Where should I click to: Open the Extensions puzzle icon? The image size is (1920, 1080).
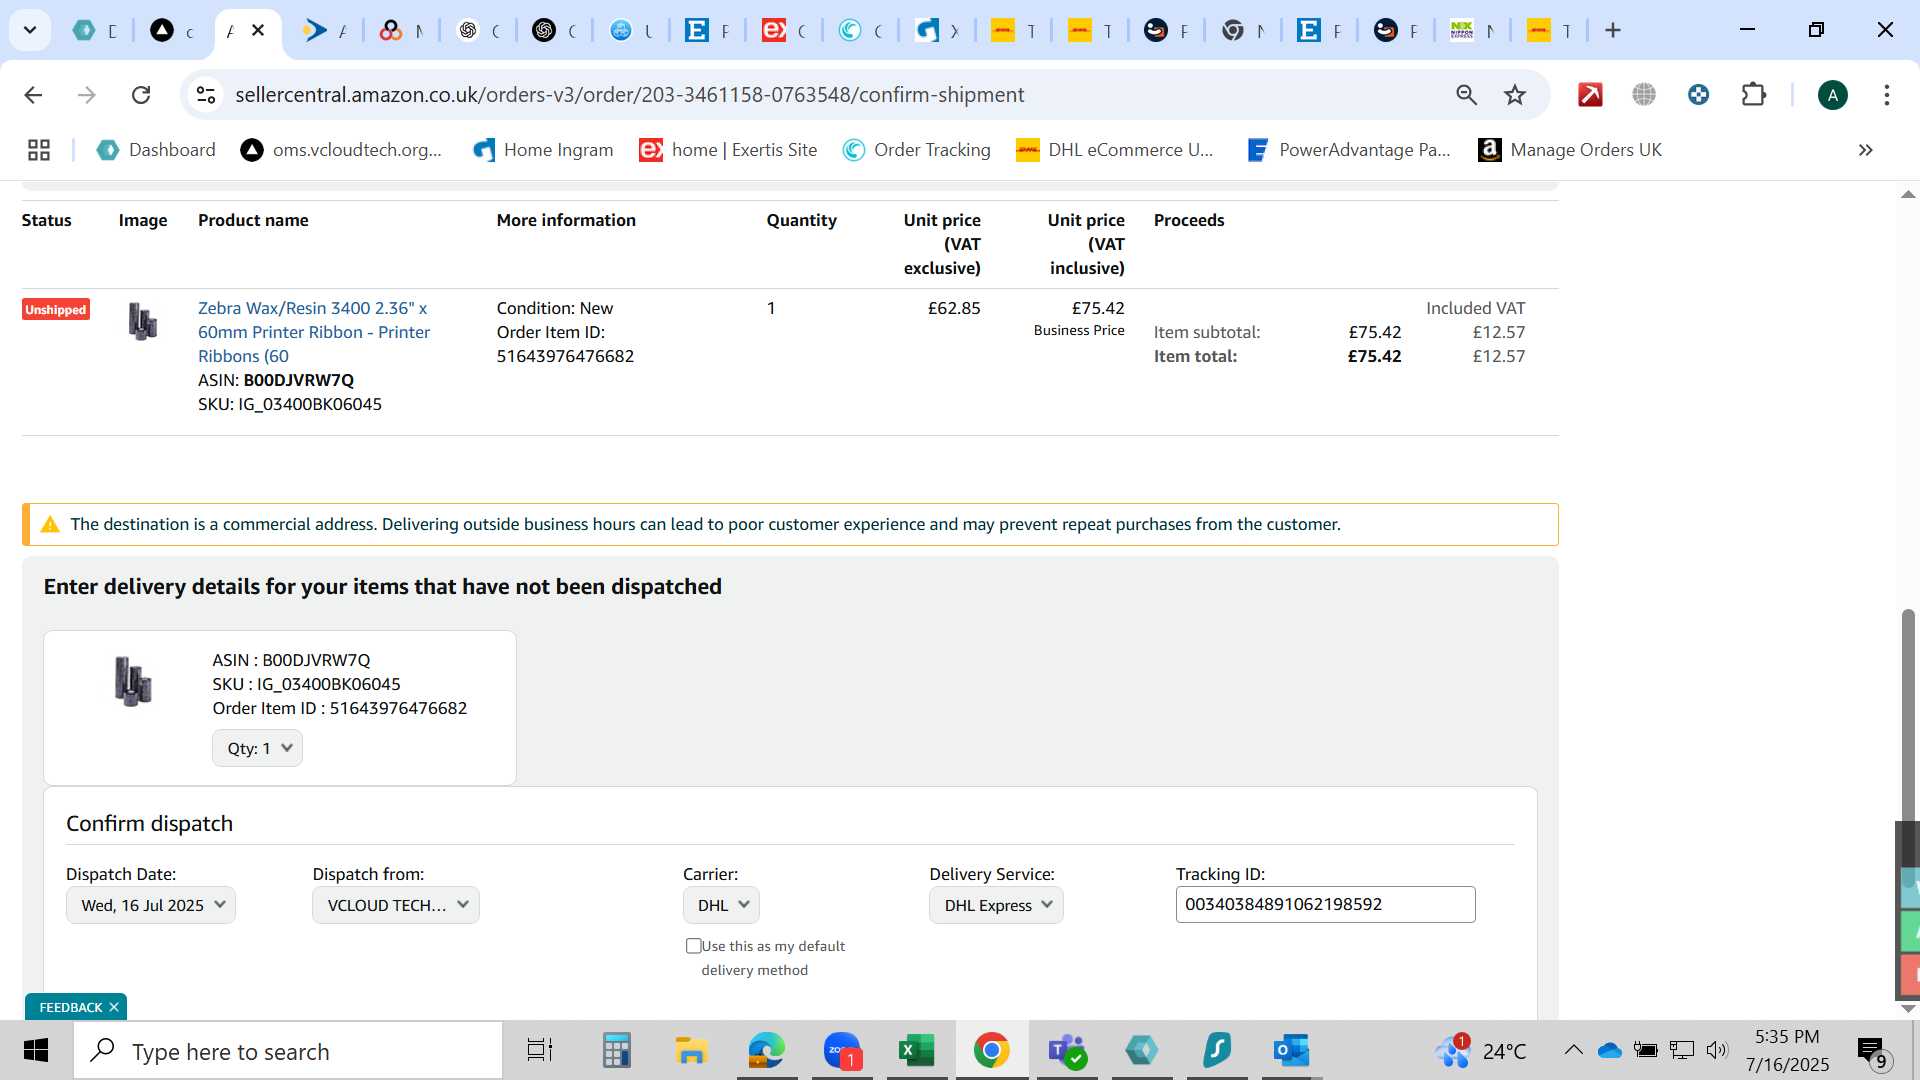coord(1753,95)
